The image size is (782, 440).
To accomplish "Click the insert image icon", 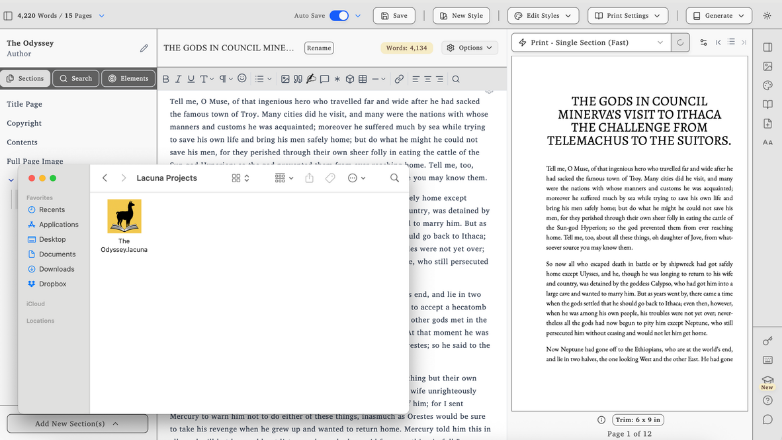I will (x=285, y=79).
